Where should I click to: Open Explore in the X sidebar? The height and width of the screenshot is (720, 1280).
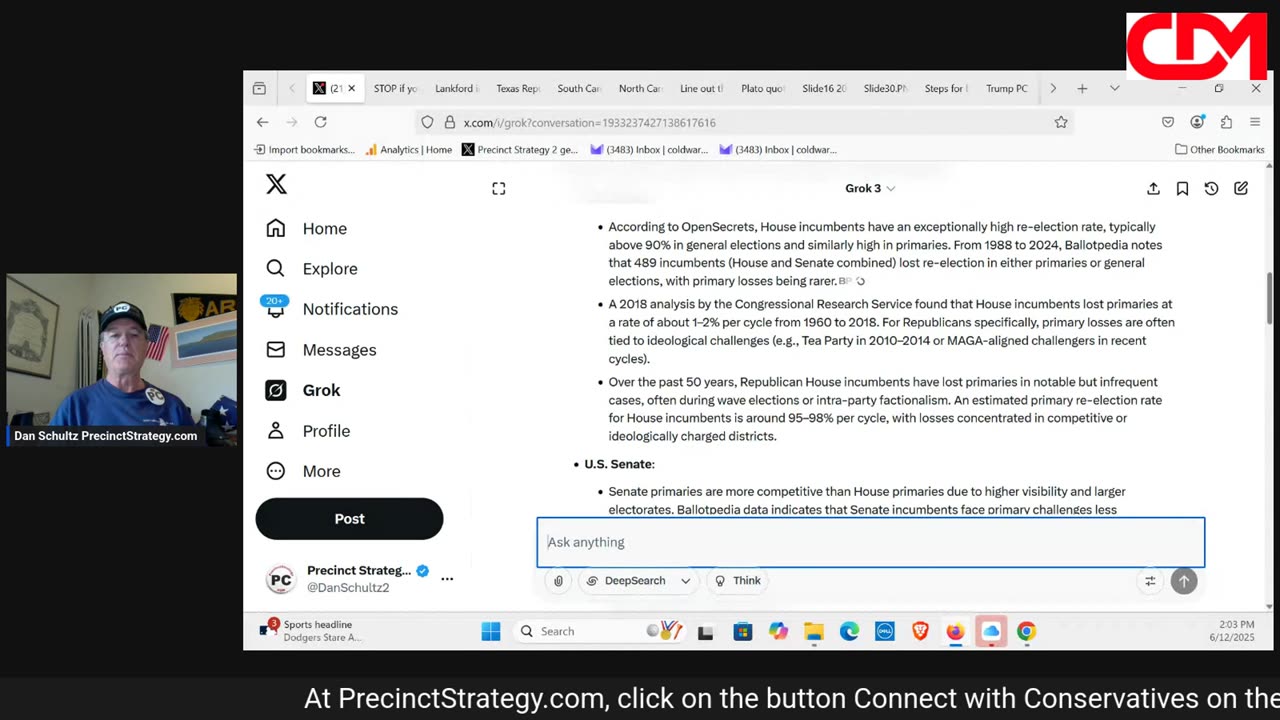[x=311, y=268]
